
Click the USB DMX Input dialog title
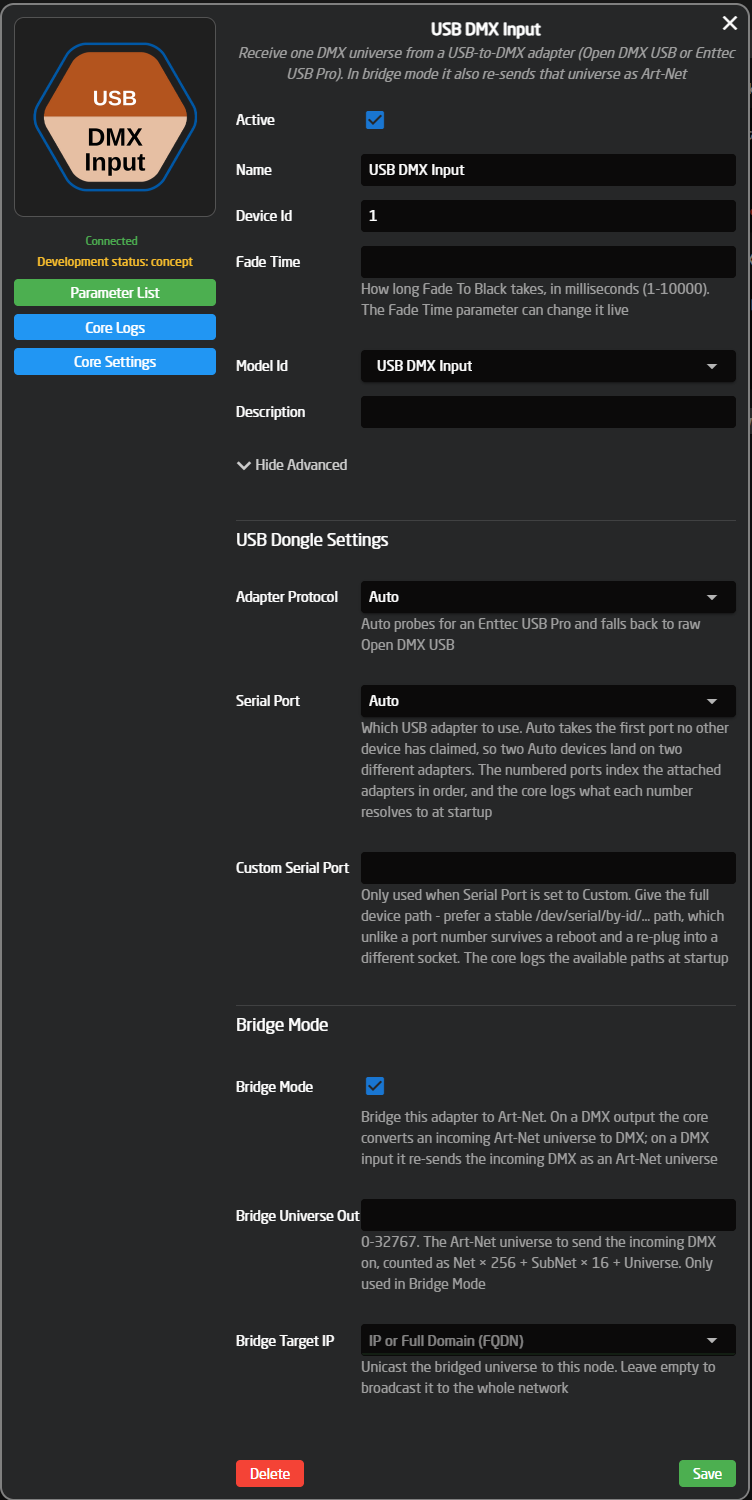[486, 30]
